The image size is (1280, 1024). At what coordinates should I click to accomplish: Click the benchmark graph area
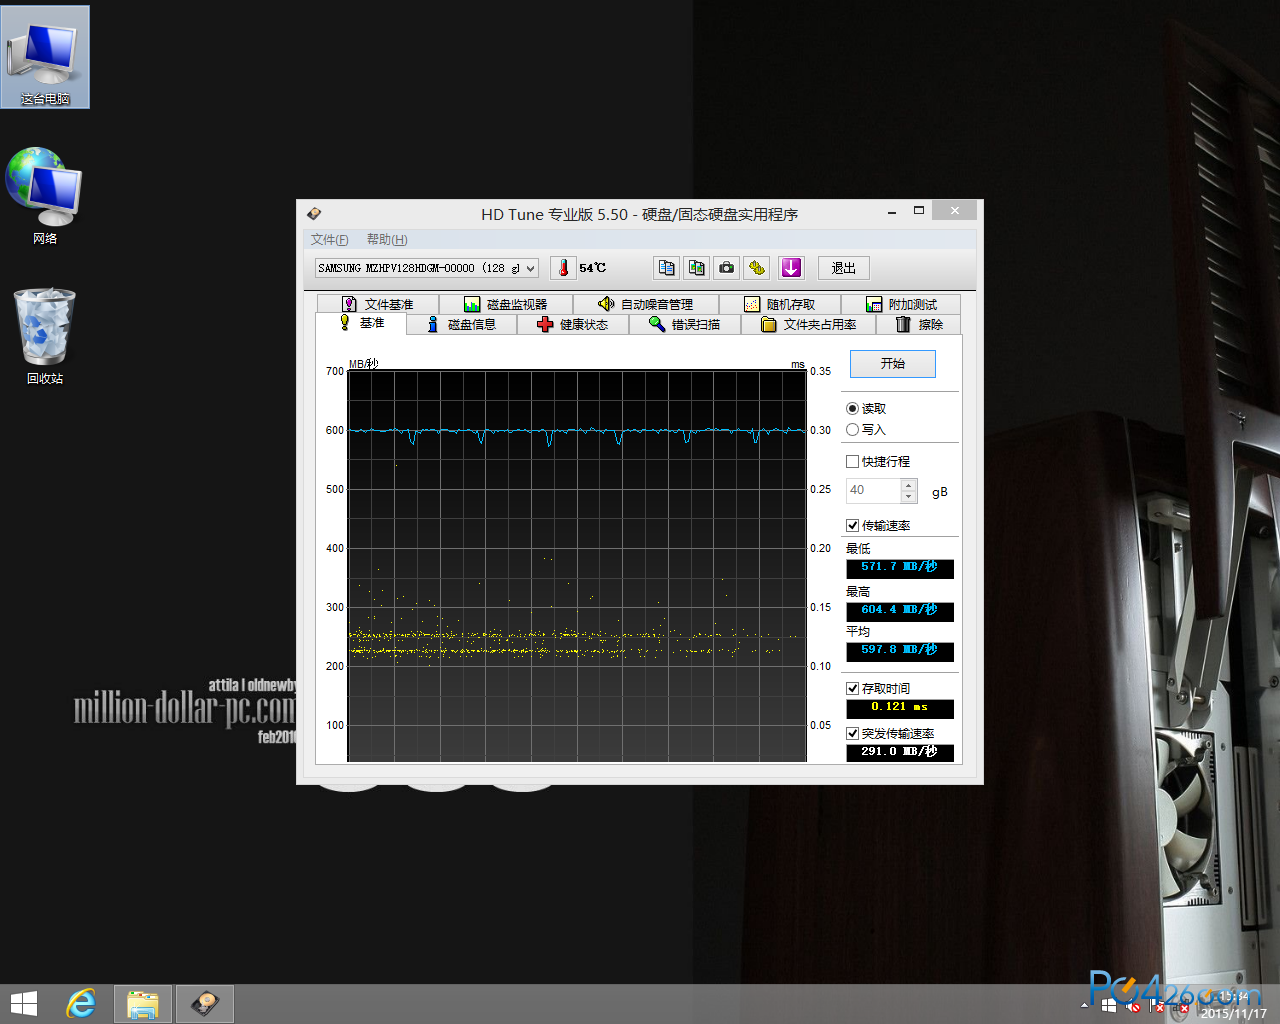pyautogui.click(x=577, y=566)
